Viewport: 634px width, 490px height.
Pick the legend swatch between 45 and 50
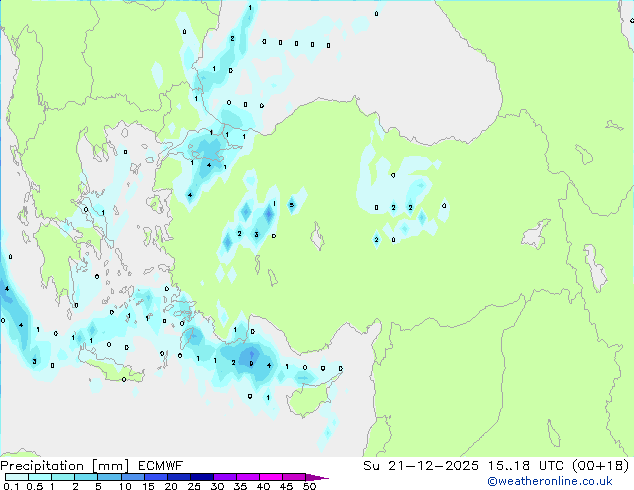coord(294,477)
